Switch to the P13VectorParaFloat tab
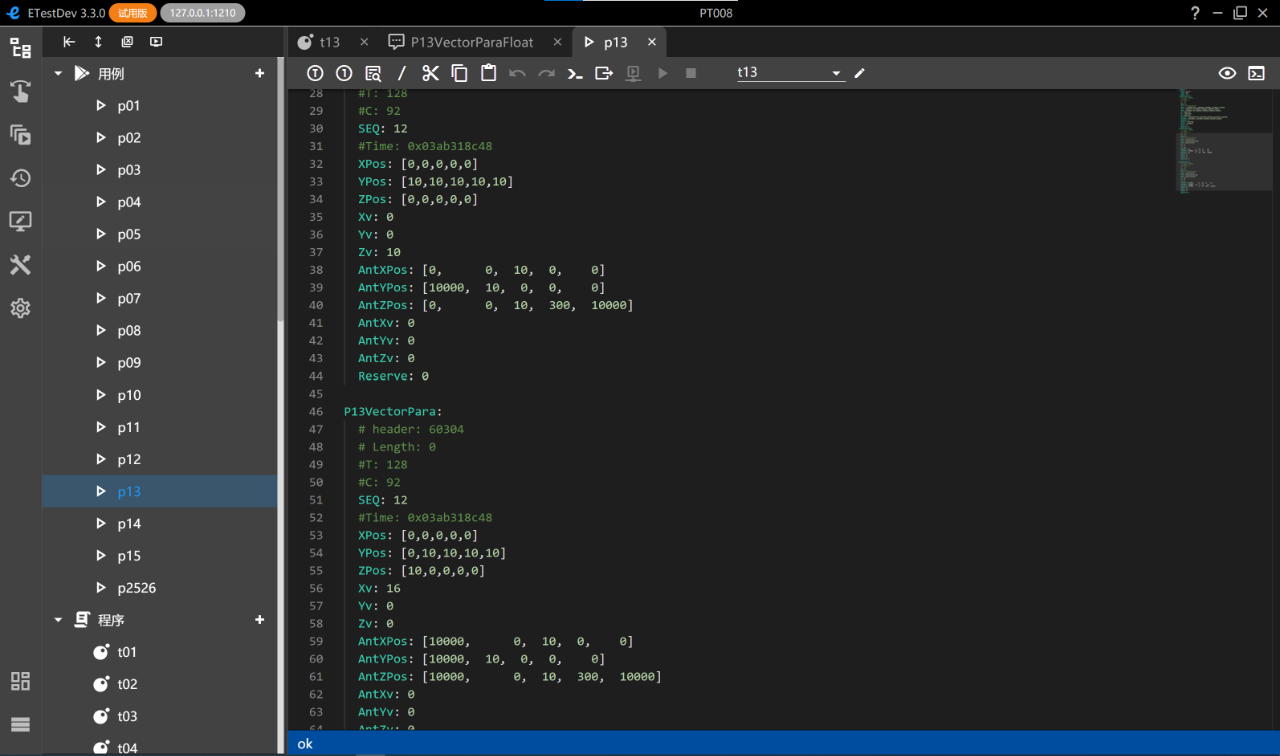This screenshot has width=1280, height=756. coord(462,42)
